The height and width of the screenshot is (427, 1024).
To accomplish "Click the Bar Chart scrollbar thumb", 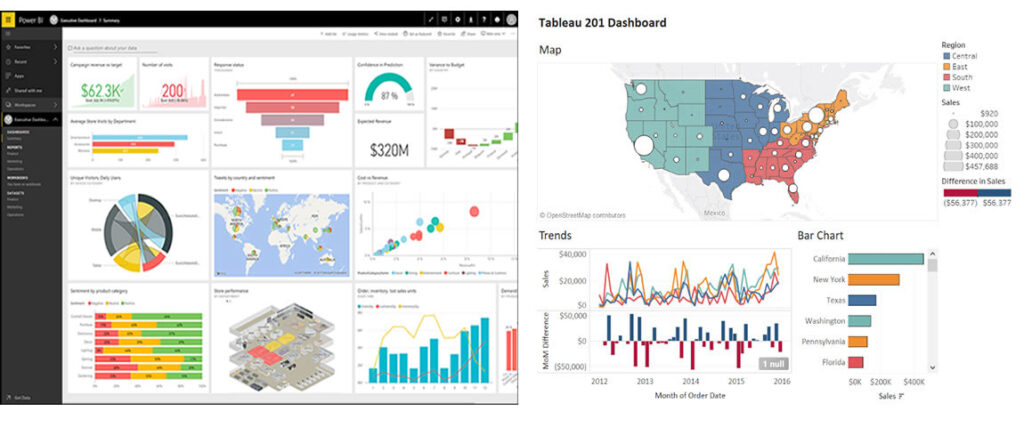I will pyautogui.click(x=933, y=265).
